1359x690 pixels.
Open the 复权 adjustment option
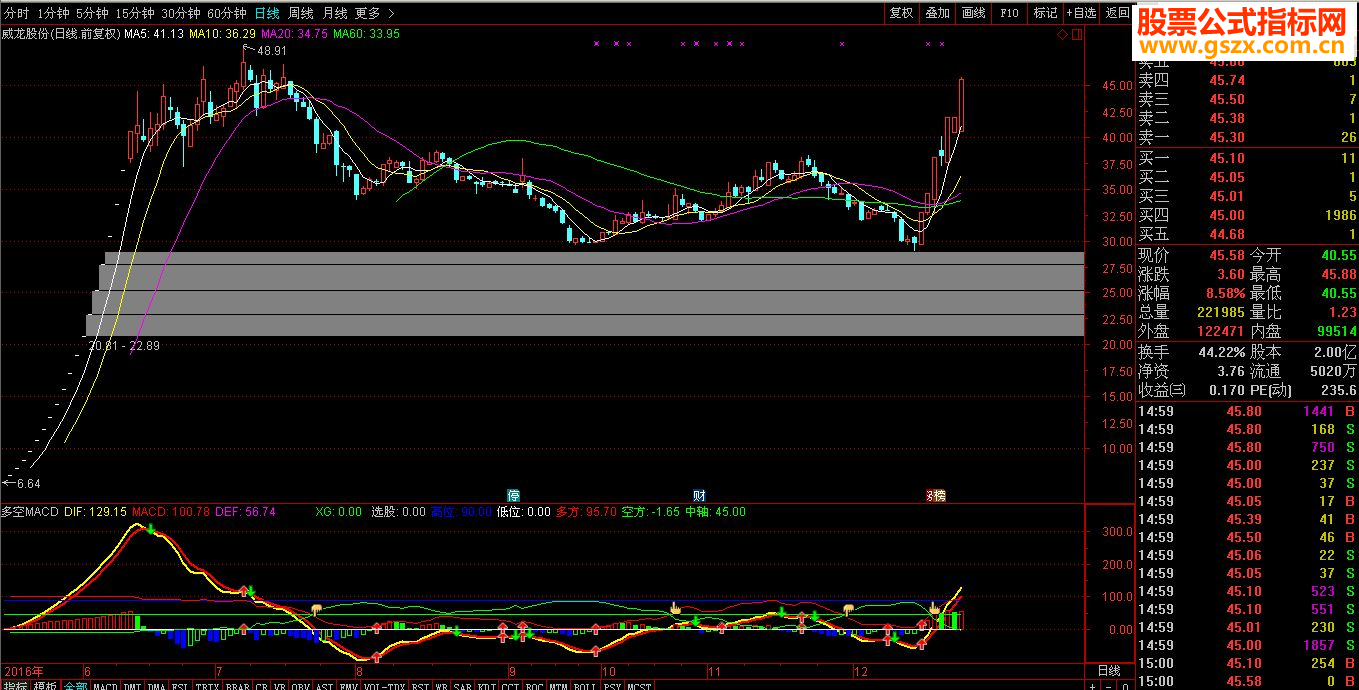[901, 13]
